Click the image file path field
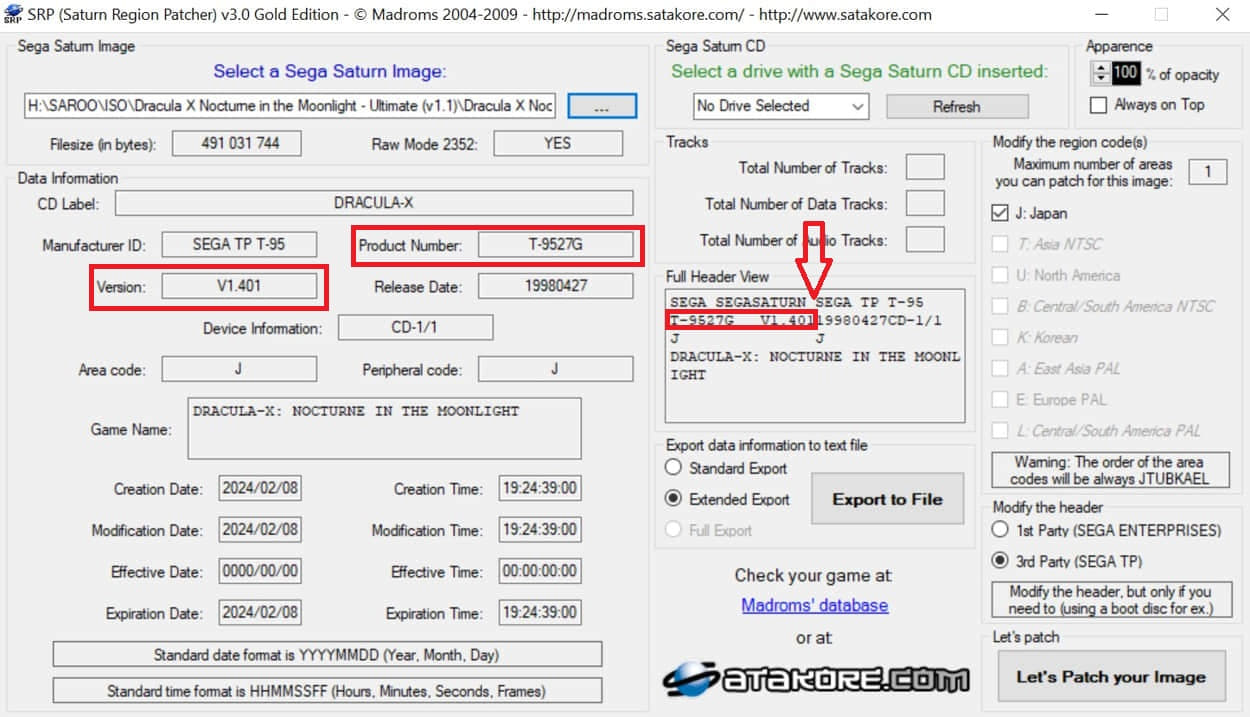The width and height of the screenshot is (1250, 717). [290, 106]
